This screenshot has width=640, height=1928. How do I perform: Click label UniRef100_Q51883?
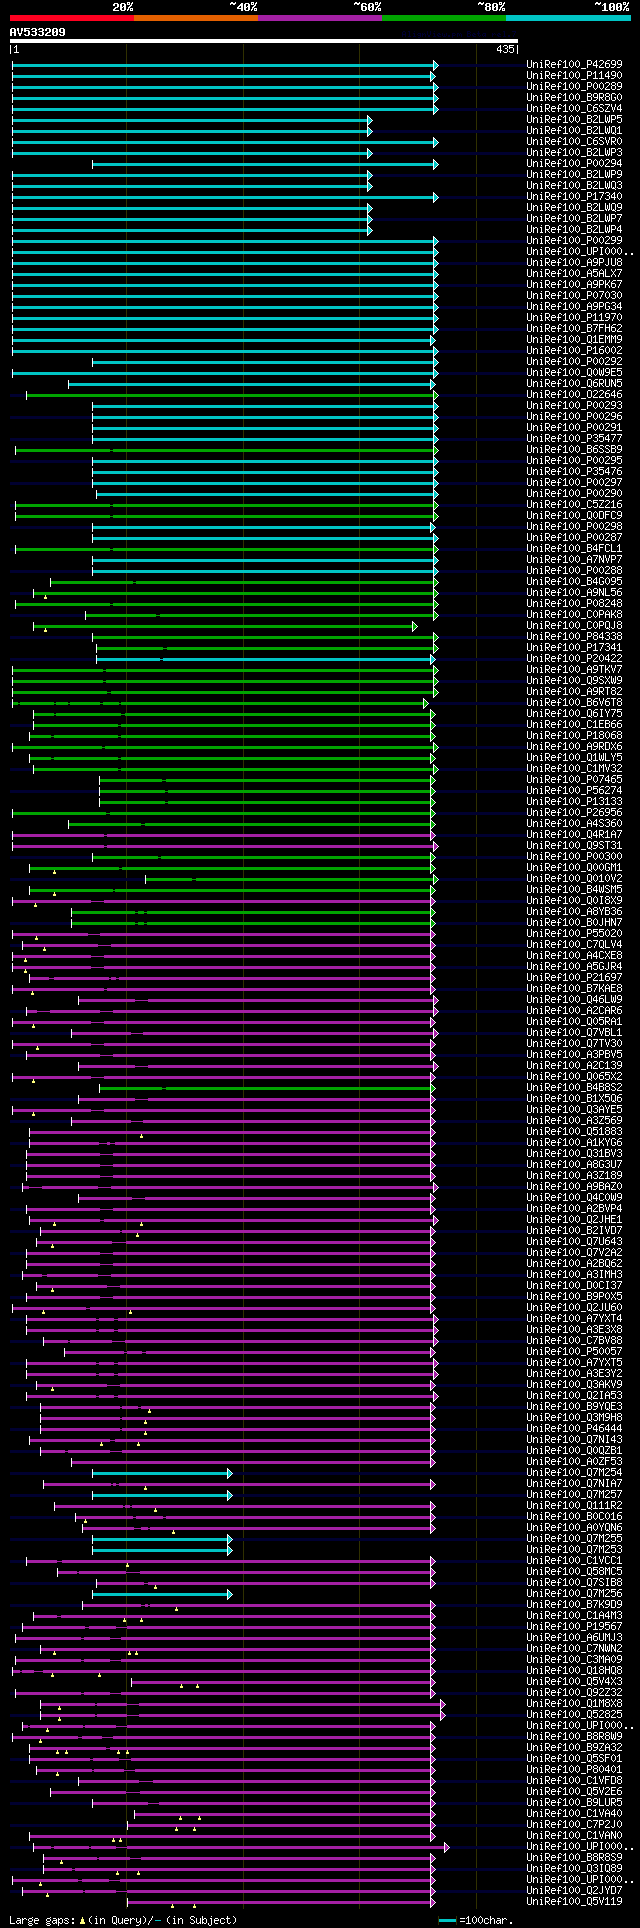[x=574, y=1132]
